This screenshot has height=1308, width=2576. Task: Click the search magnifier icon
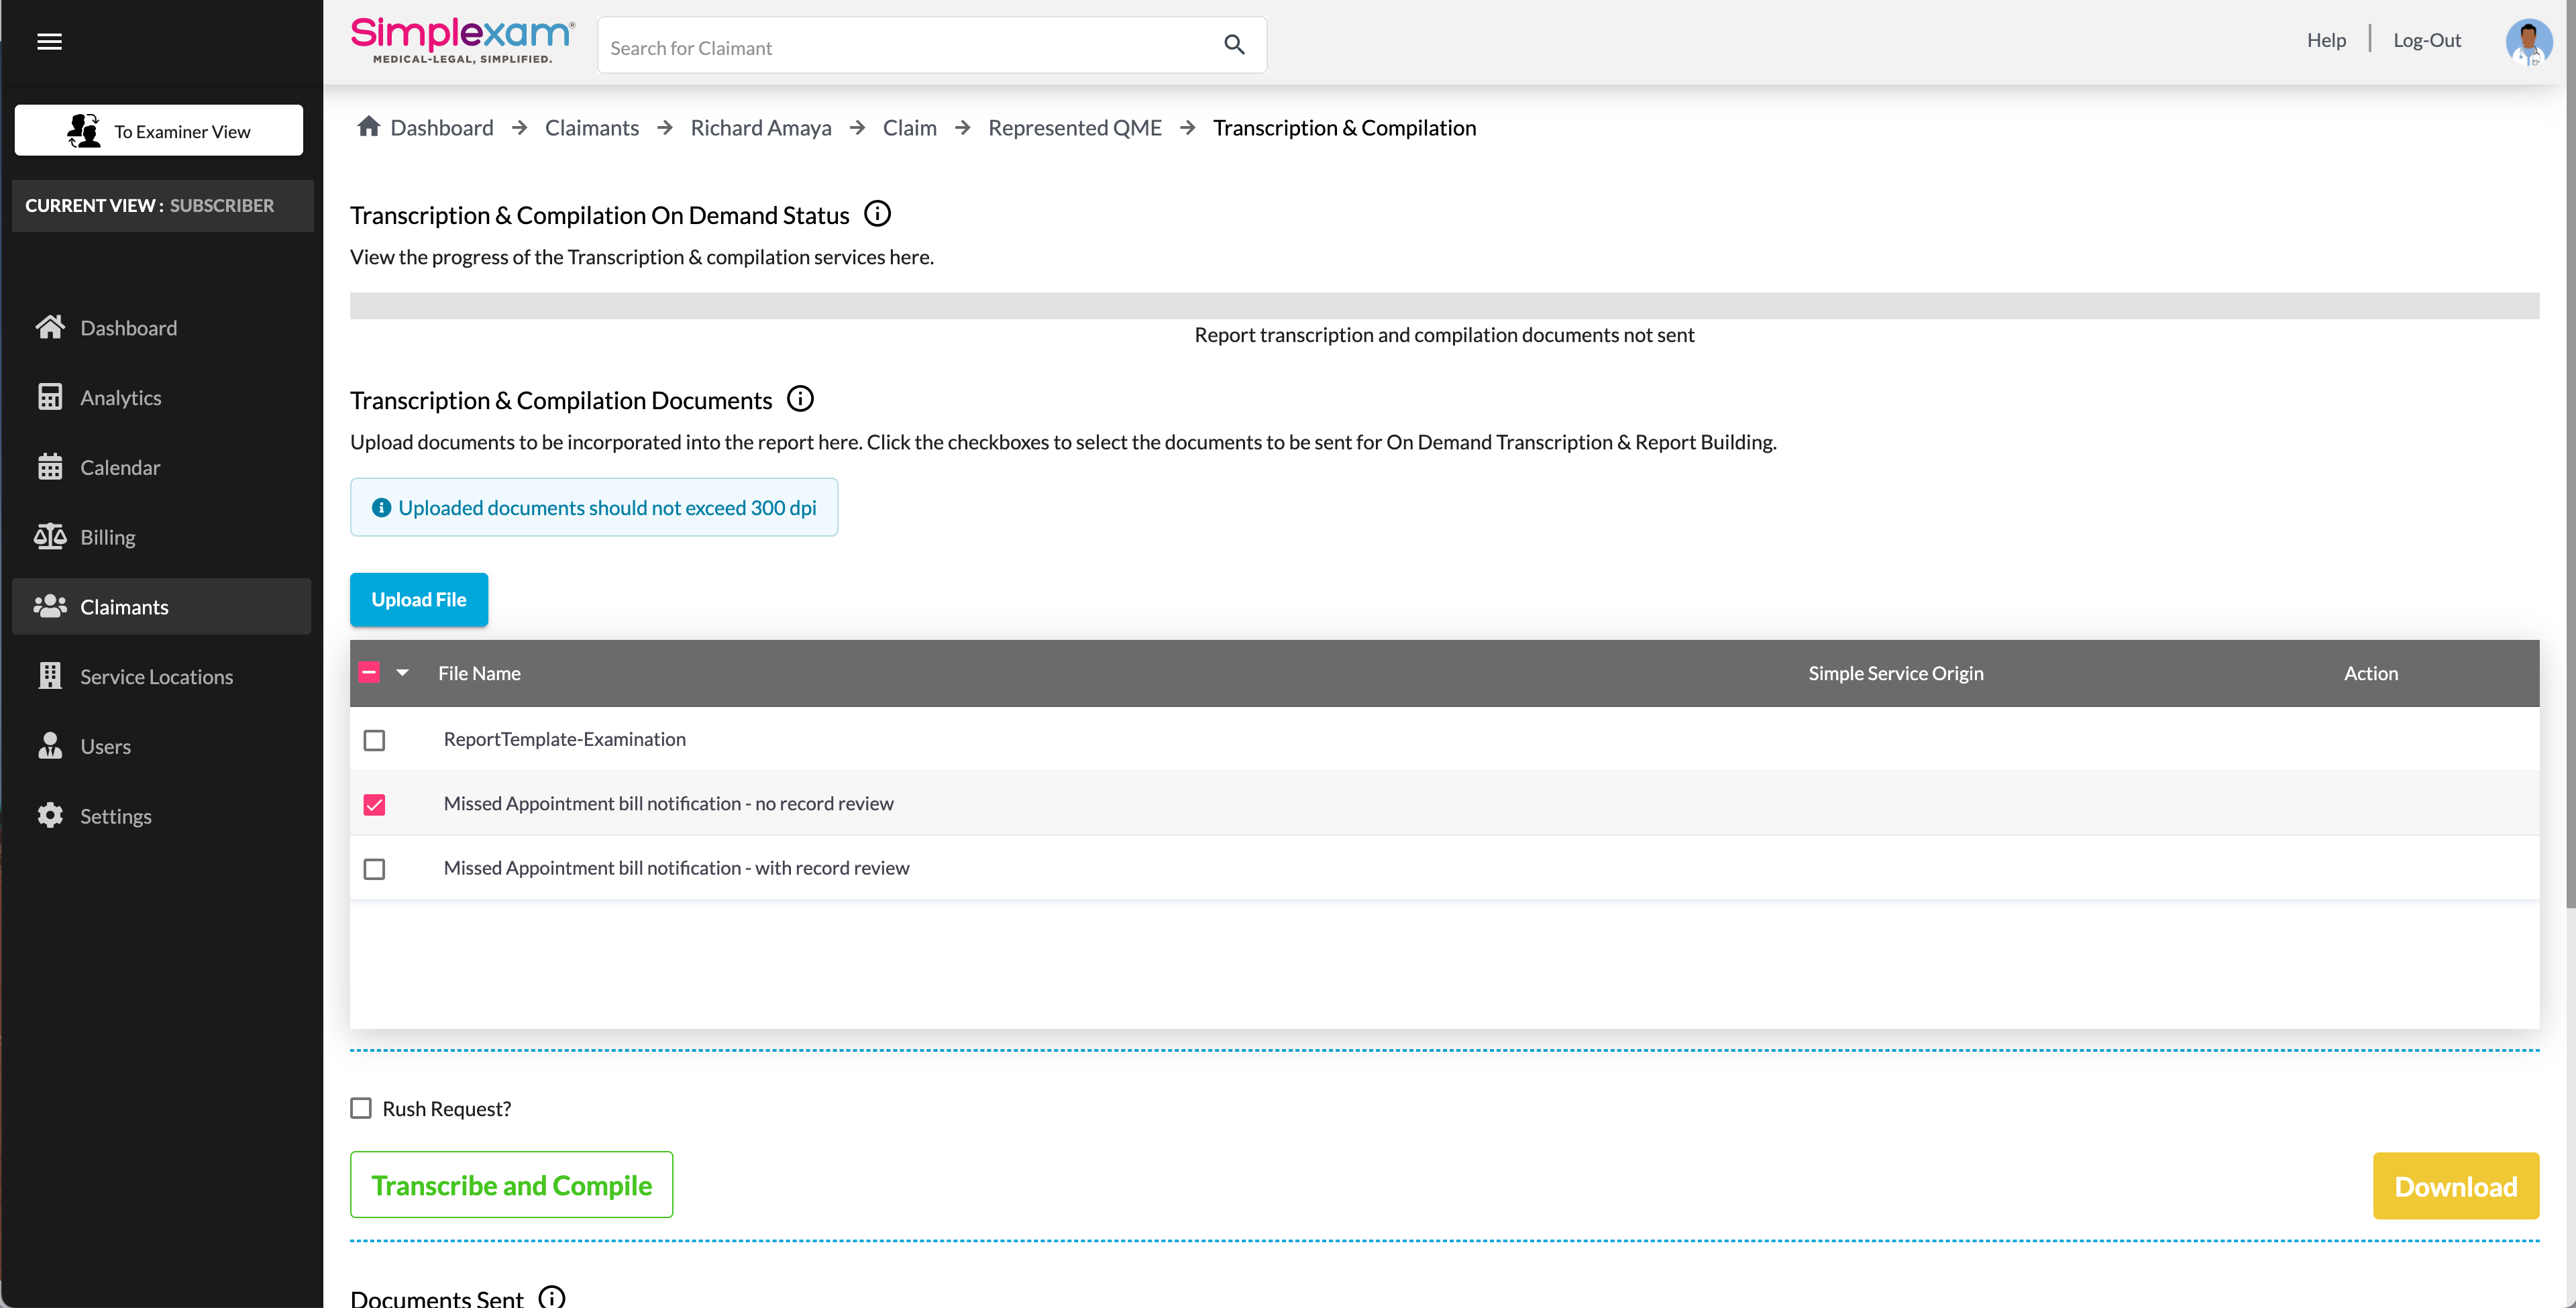click(1234, 45)
